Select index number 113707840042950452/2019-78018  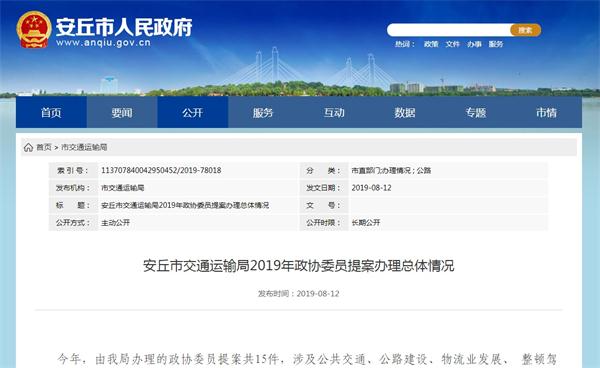pos(161,170)
